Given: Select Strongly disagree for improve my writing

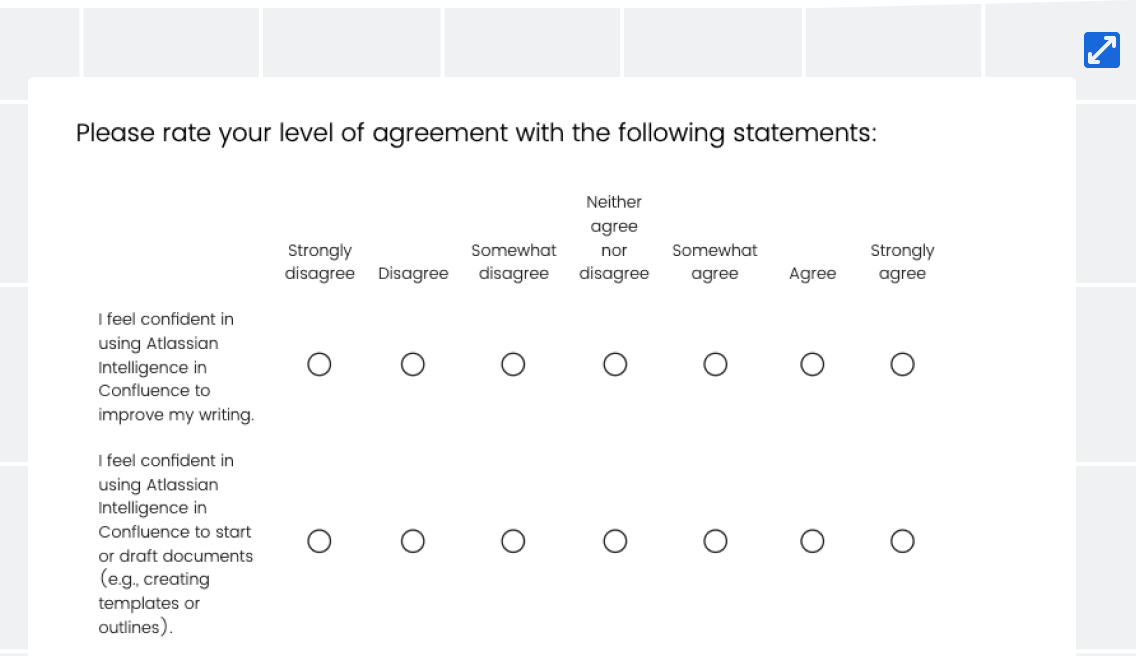Looking at the screenshot, I should pyautogui.click(x=320, y=364).
